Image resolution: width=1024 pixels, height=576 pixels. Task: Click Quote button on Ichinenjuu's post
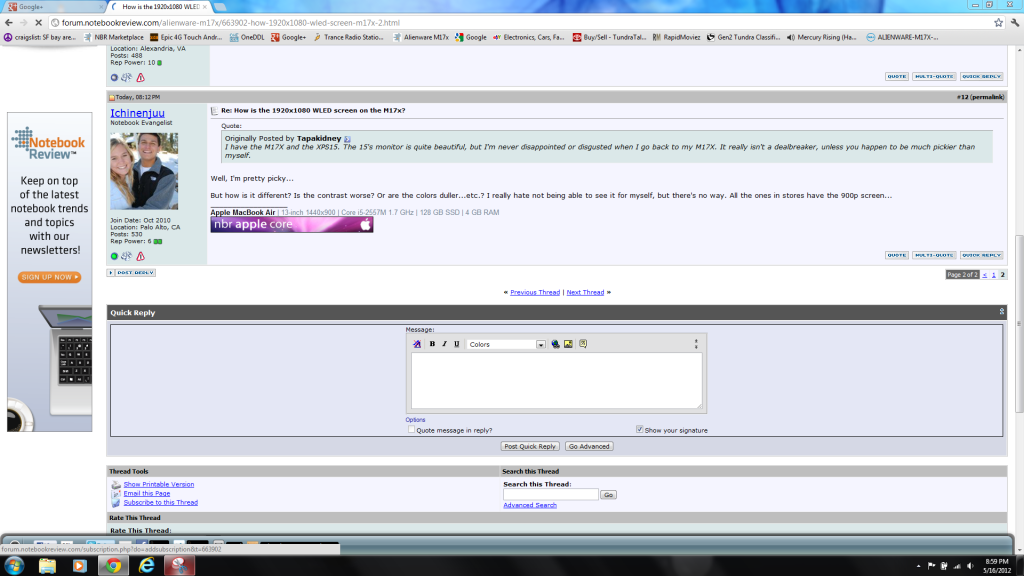pyautogui.click(x=897, y=255)
